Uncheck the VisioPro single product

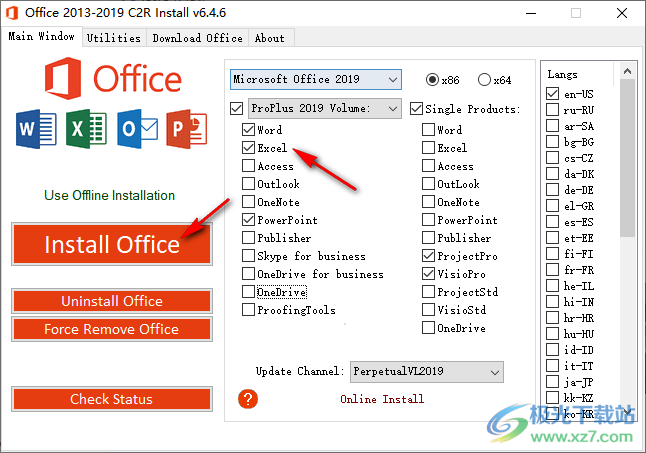(x=428, y=274)
